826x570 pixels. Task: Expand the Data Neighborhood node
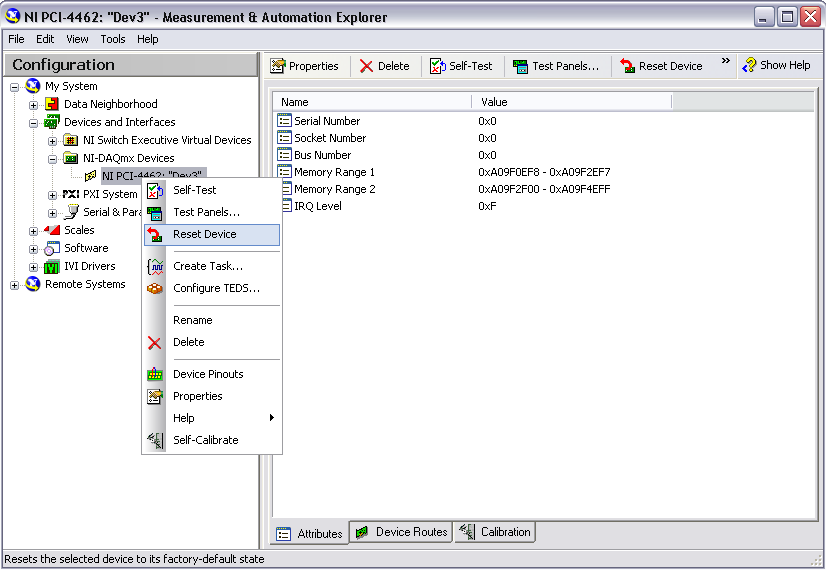coord(33,105)
